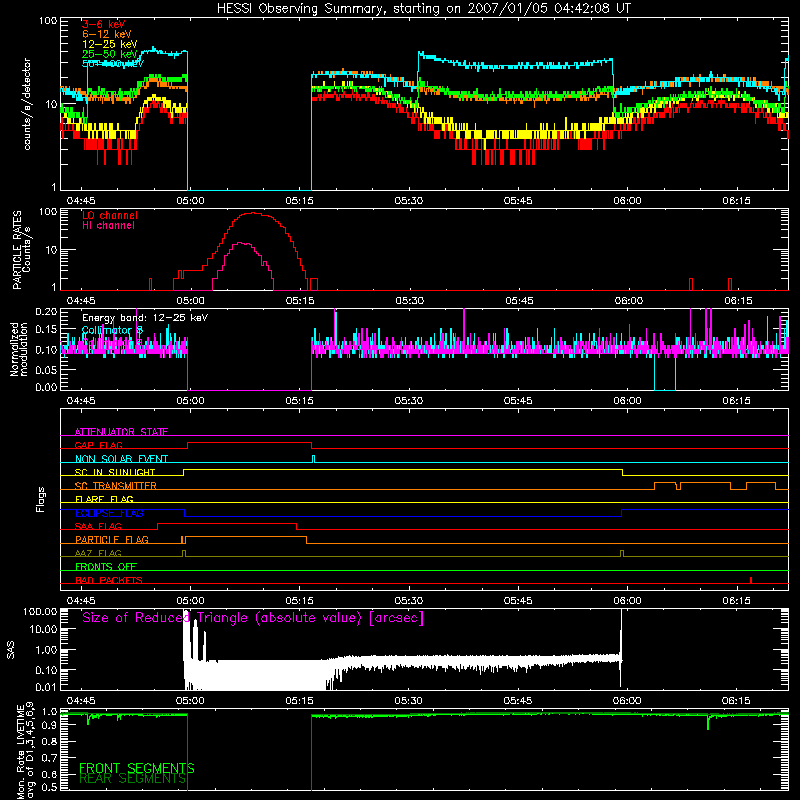This screenshot has width=800, height=800.
Task: Click the "Normalized modulation" axis title
Action: (19, 349)
